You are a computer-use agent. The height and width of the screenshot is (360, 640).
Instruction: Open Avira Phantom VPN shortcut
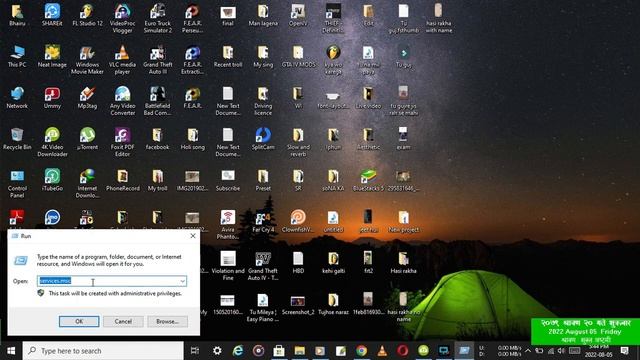[228, 224]
